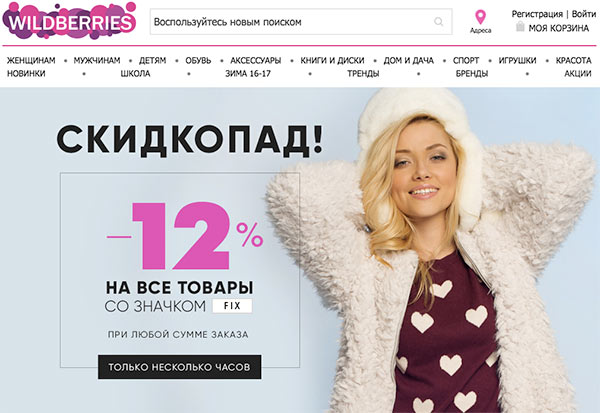The height and width of the screenshot is (413, 600).
Task: Open the Регистрация link
Action: [x=537, y=14]
